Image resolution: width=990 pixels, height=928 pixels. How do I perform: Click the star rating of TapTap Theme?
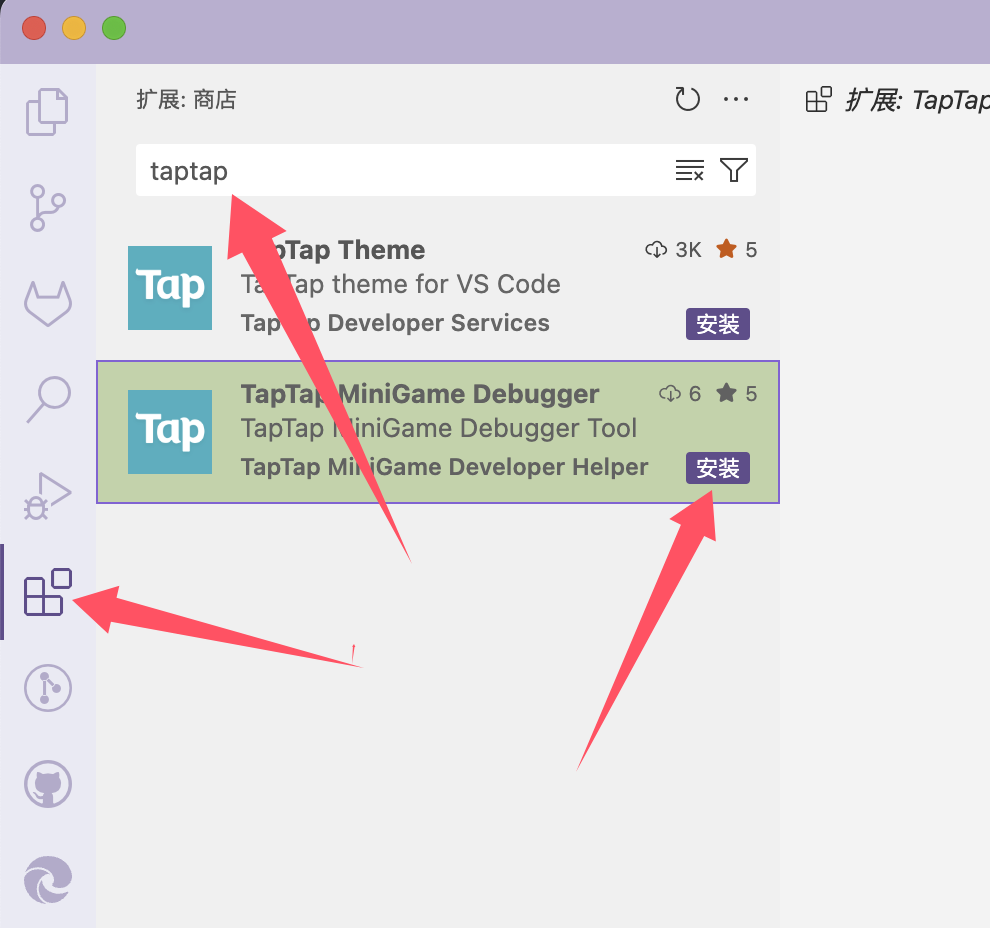pyautogui.click(x=736, y=249)
